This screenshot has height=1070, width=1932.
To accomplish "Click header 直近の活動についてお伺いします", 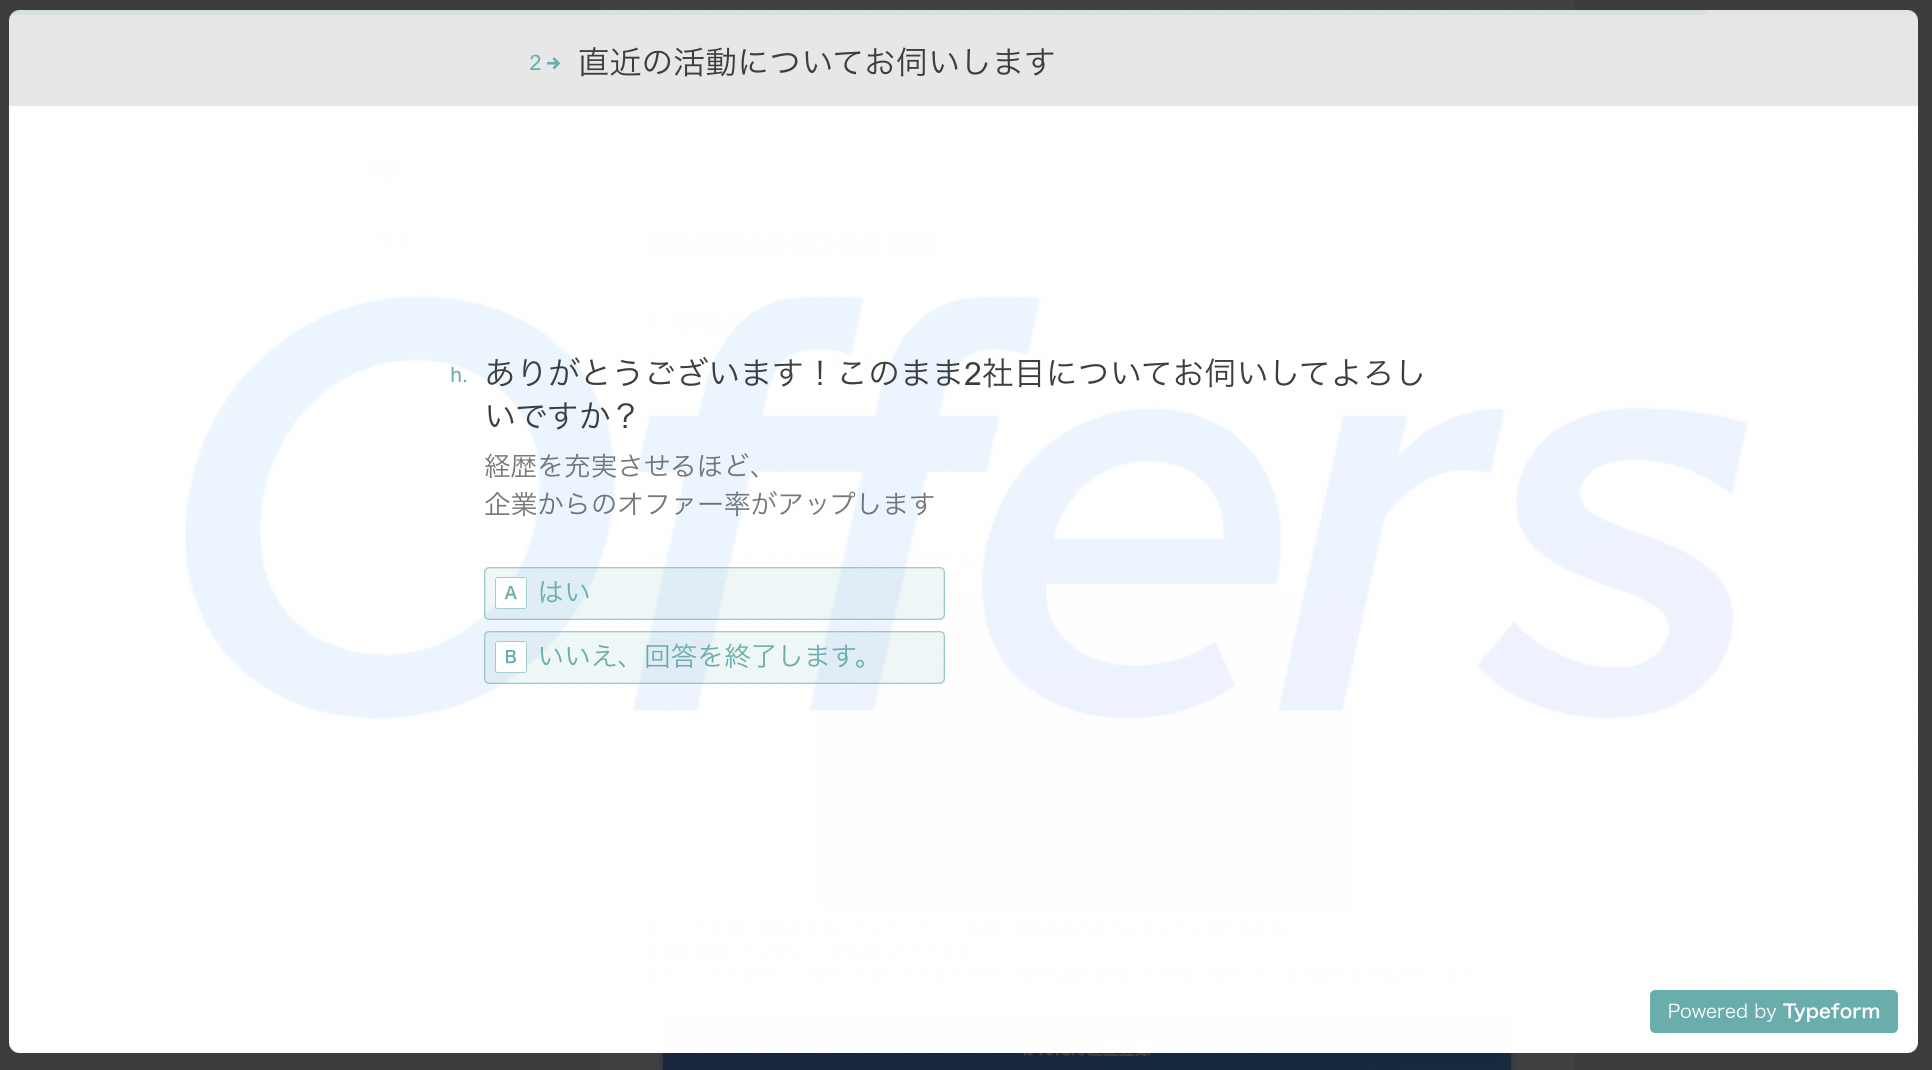I will [x=816, y=62].
